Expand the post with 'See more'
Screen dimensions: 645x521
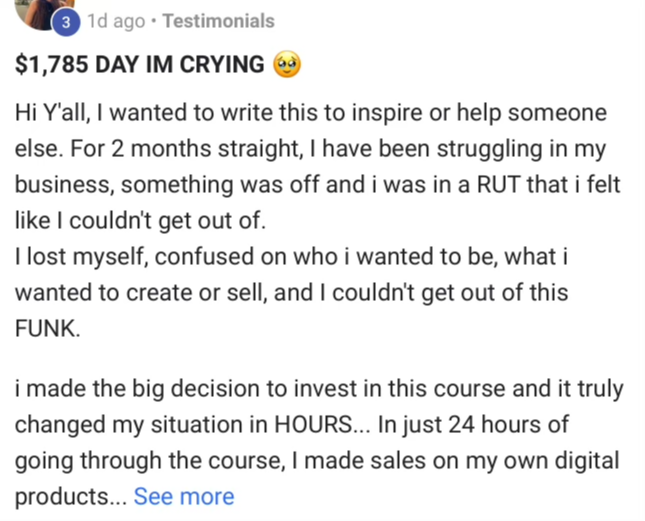184,496
